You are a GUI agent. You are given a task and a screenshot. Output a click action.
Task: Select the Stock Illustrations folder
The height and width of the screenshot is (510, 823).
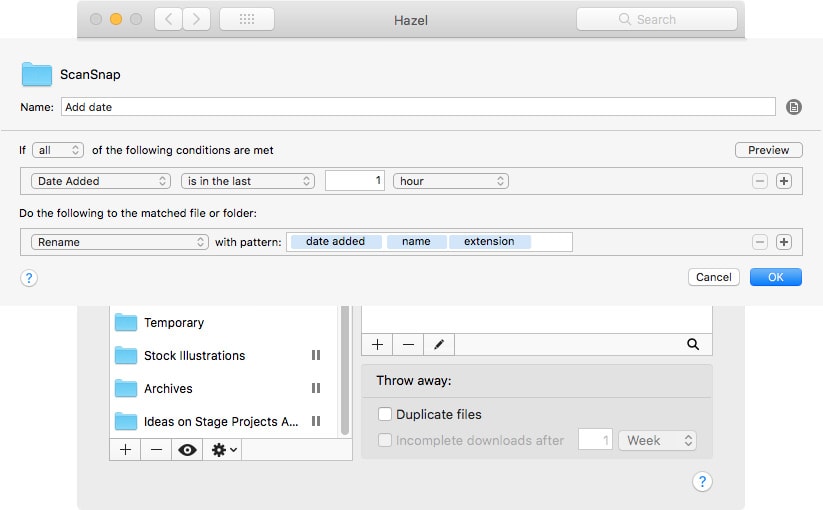[225, 356]
